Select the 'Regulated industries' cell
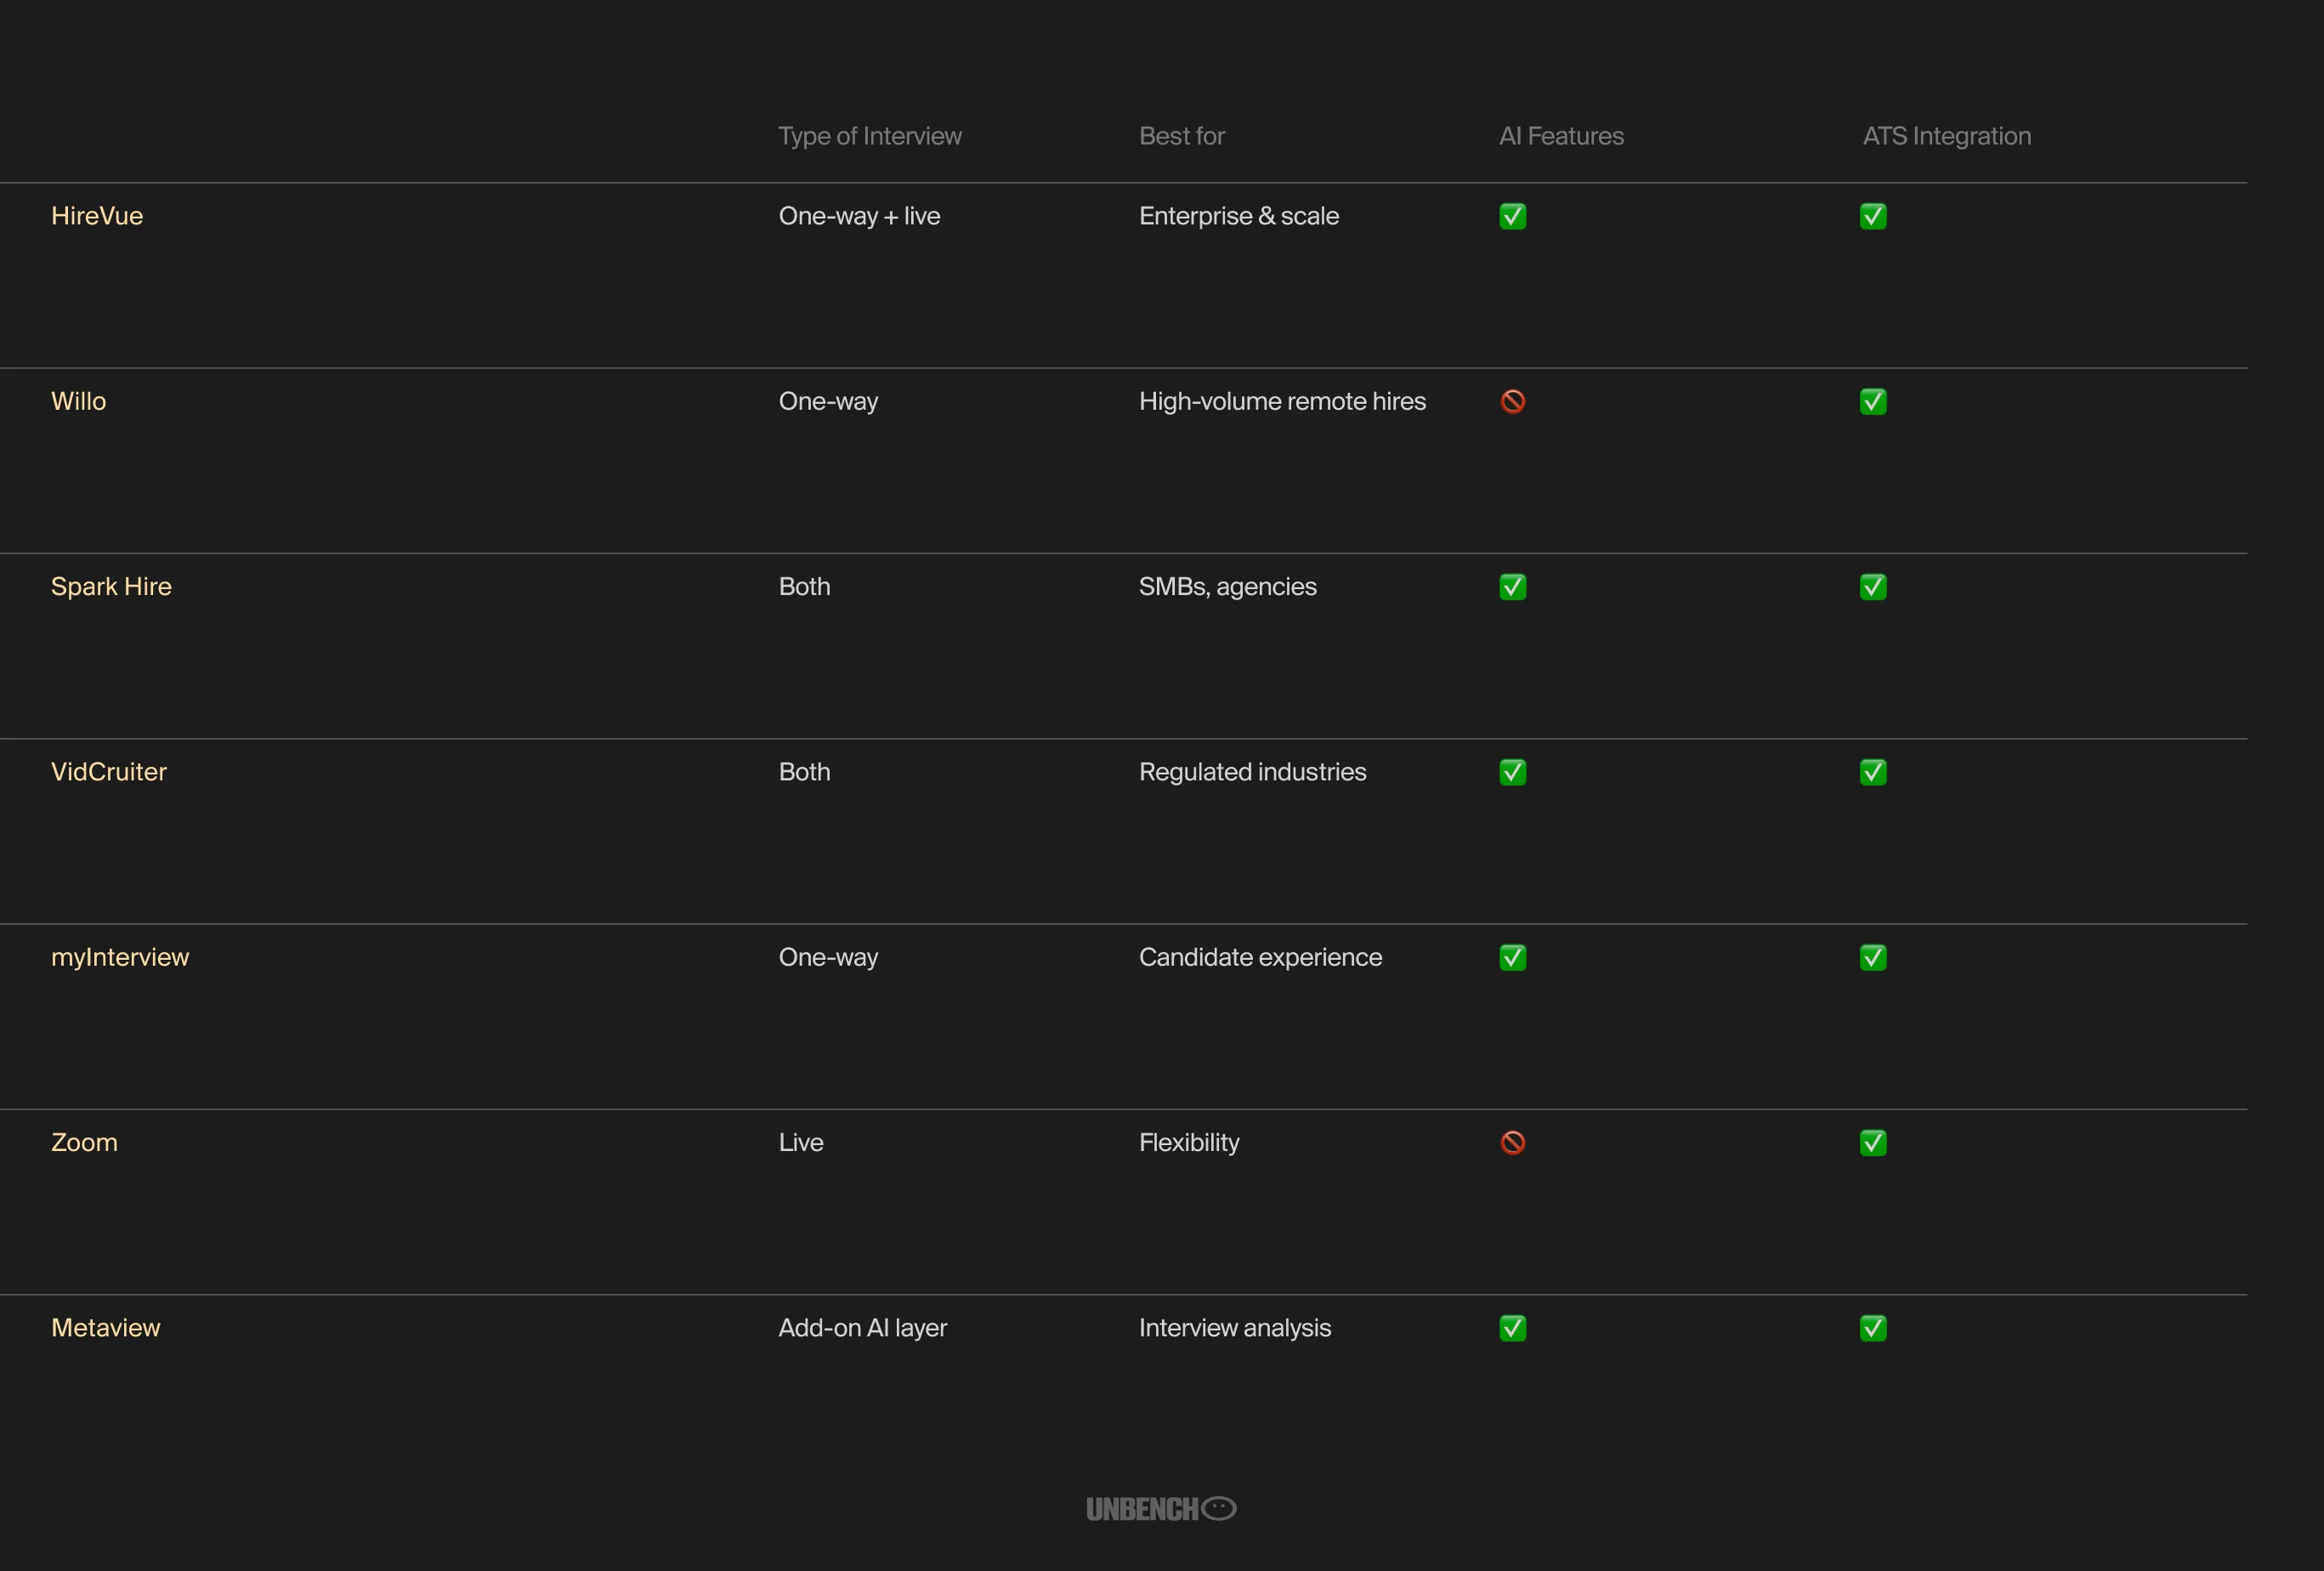This screenshot has width=2324, height=1571. pos(1252,772)
